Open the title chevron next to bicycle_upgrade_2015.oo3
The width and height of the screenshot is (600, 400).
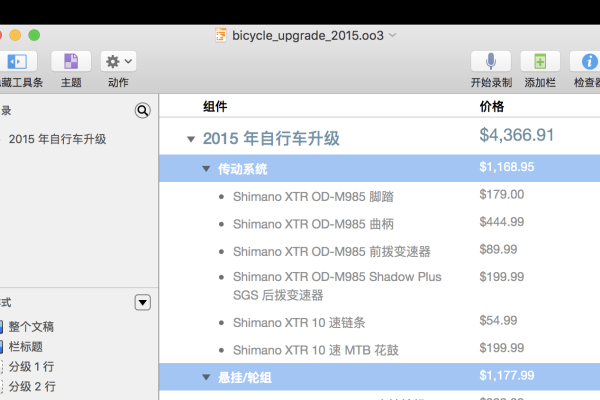(392, 35)
